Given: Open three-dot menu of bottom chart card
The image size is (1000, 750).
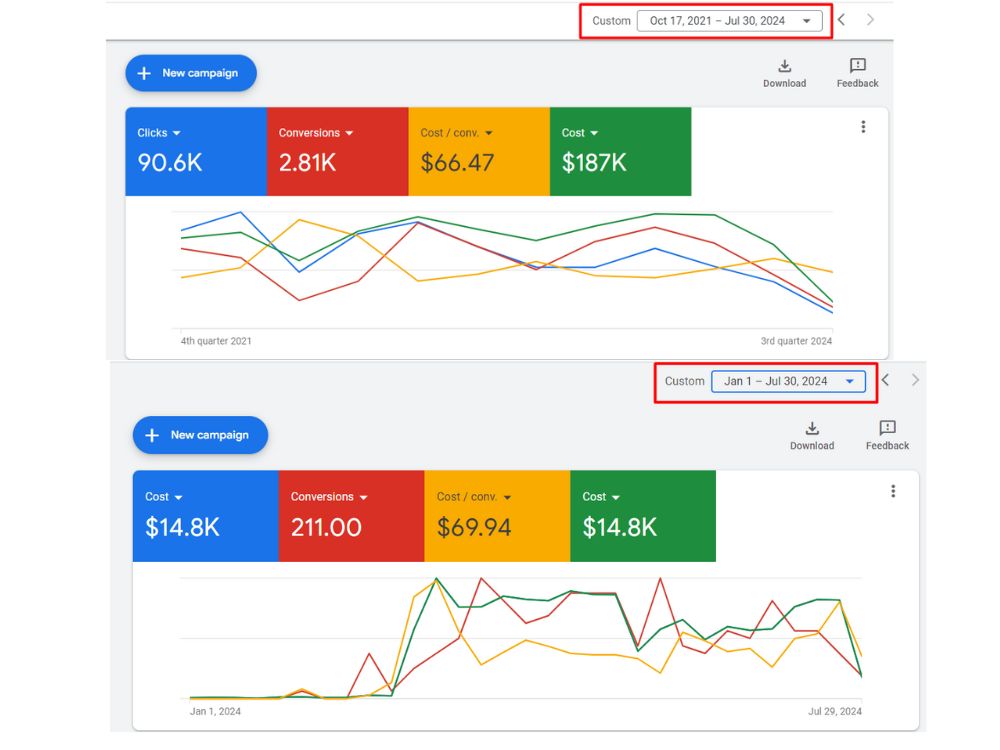Looking at the screenshot, I should point(893,491).
